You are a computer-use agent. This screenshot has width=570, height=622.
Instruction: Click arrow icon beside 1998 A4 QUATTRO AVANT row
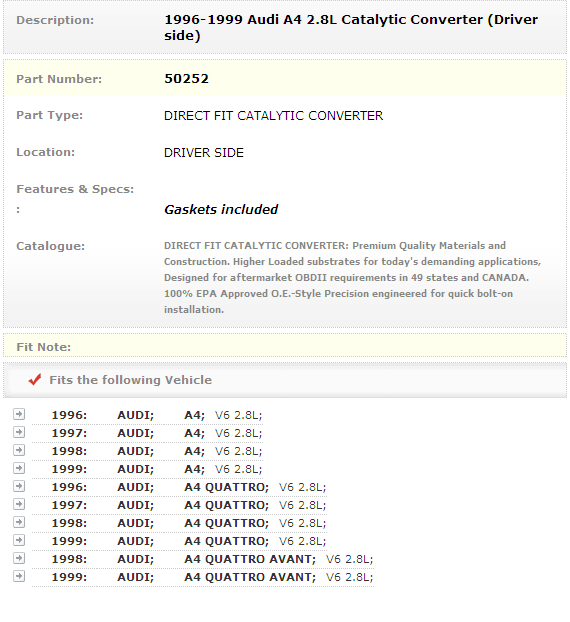(19, 559)
